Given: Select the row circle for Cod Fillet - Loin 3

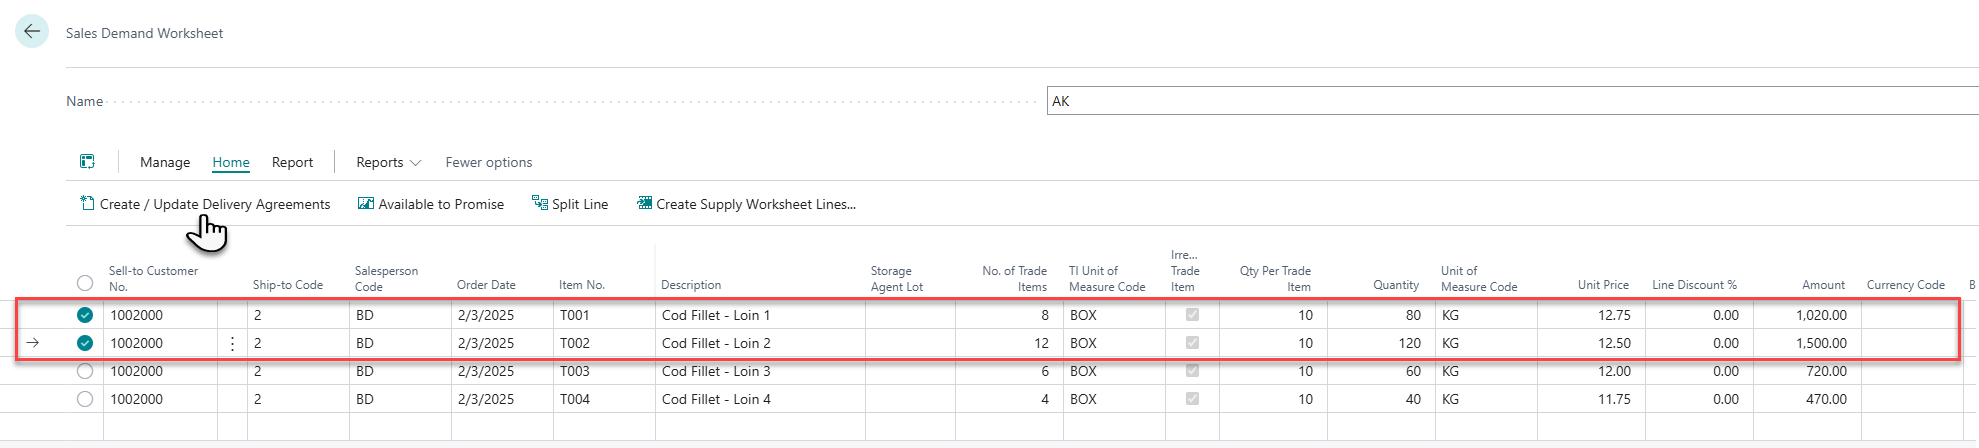Looking at the screenshot, I should click(85, 371).
